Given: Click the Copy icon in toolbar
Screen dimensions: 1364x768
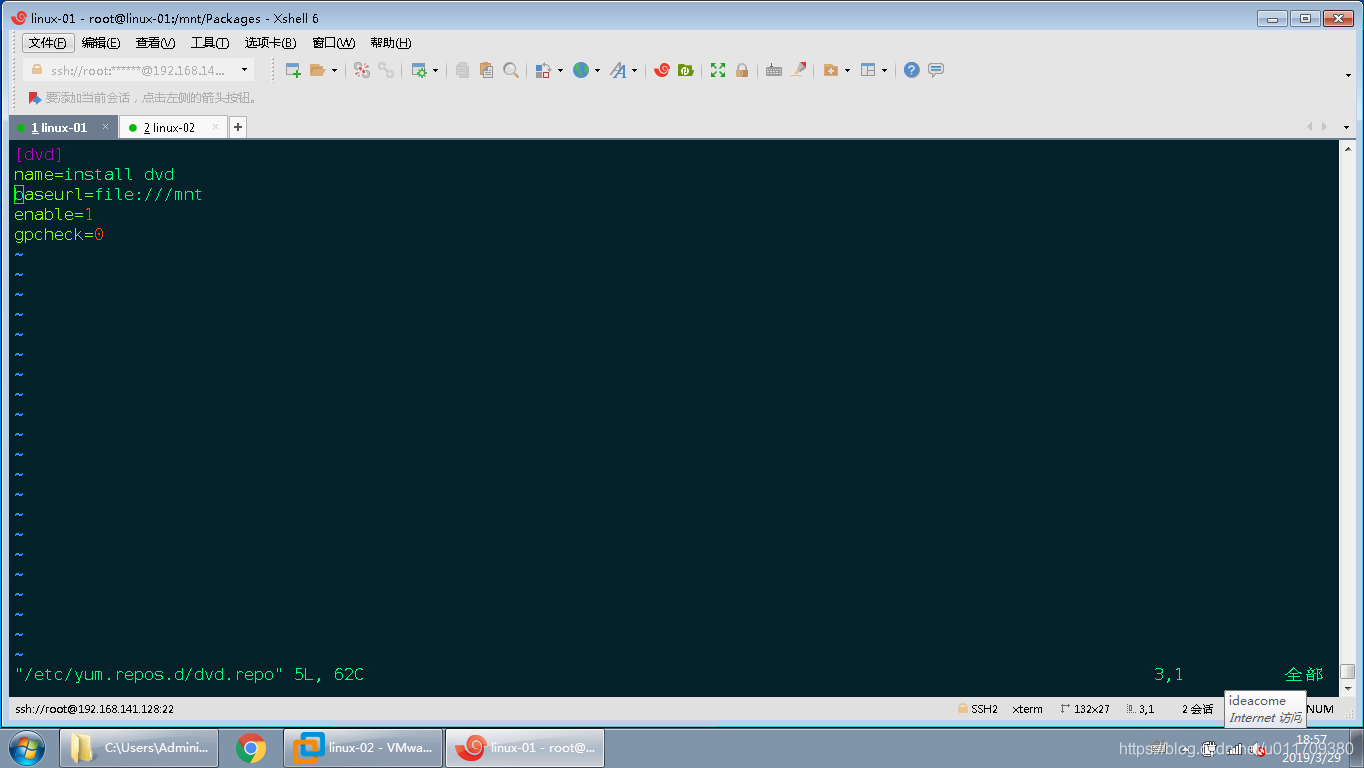Looking at the screenshot, I should coord(462,70).
